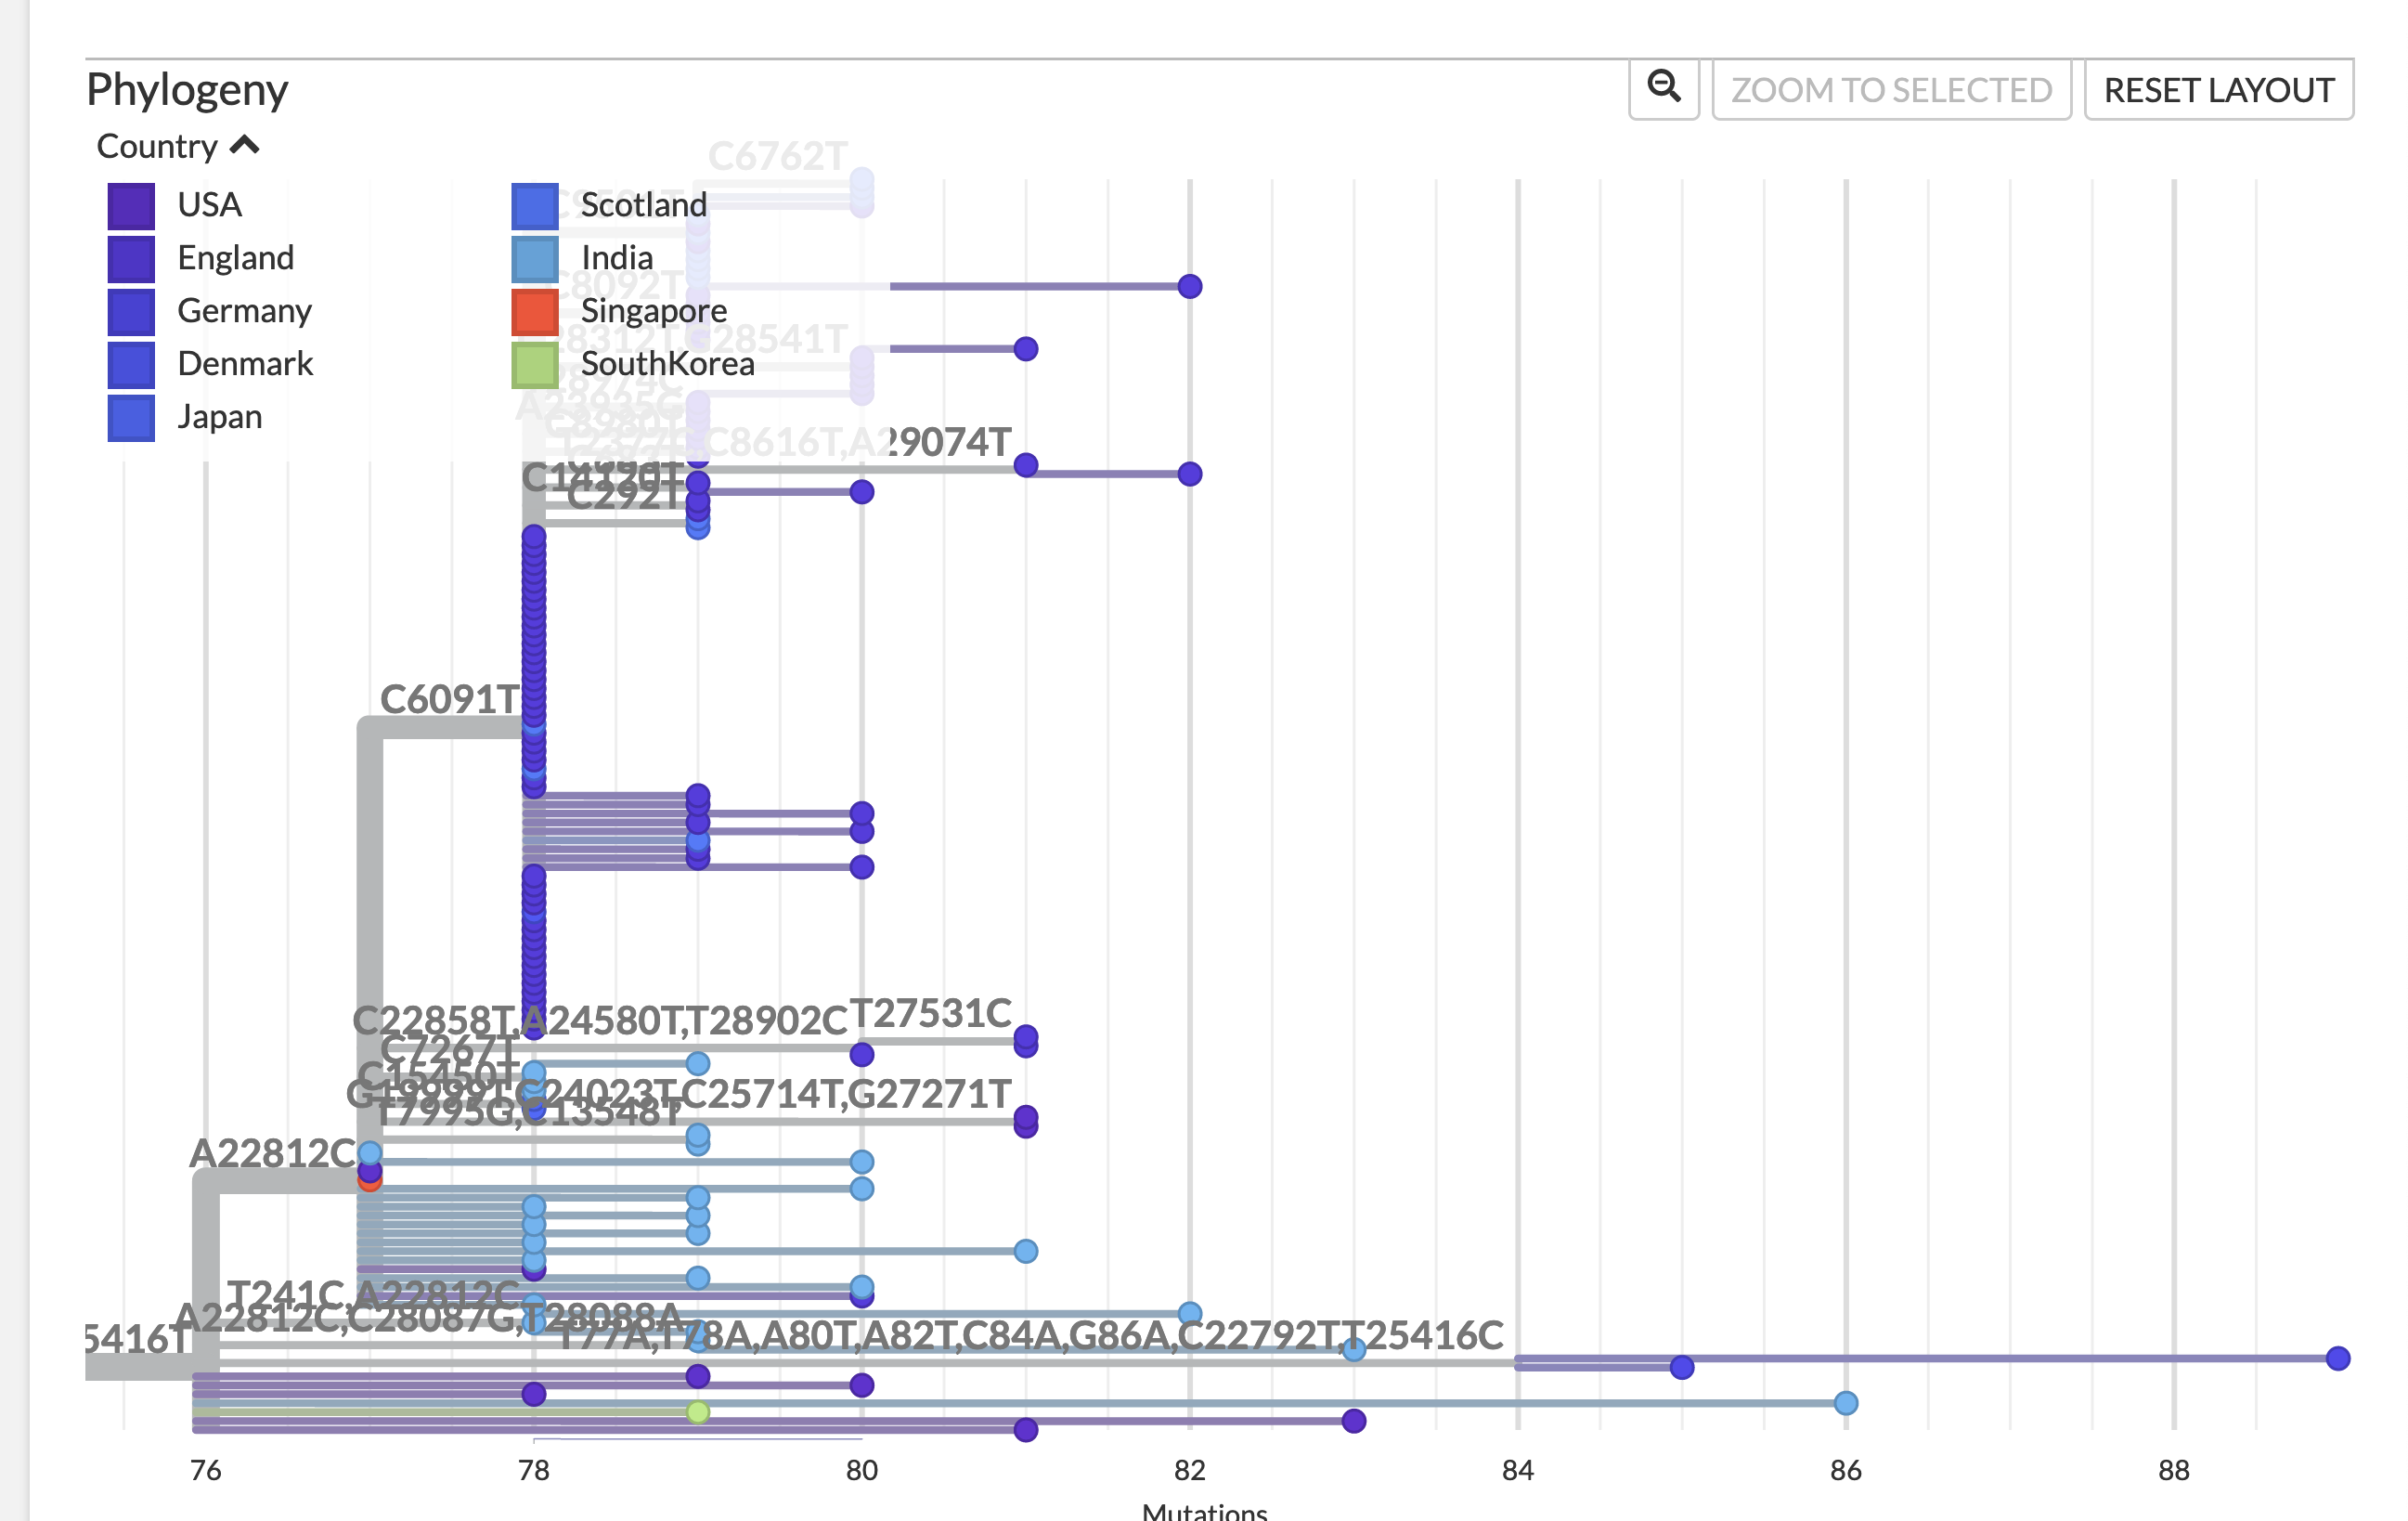Screen dimensions: 2408x1521
Task: Click the USA legend color swatch
Action: pos(132,205)
